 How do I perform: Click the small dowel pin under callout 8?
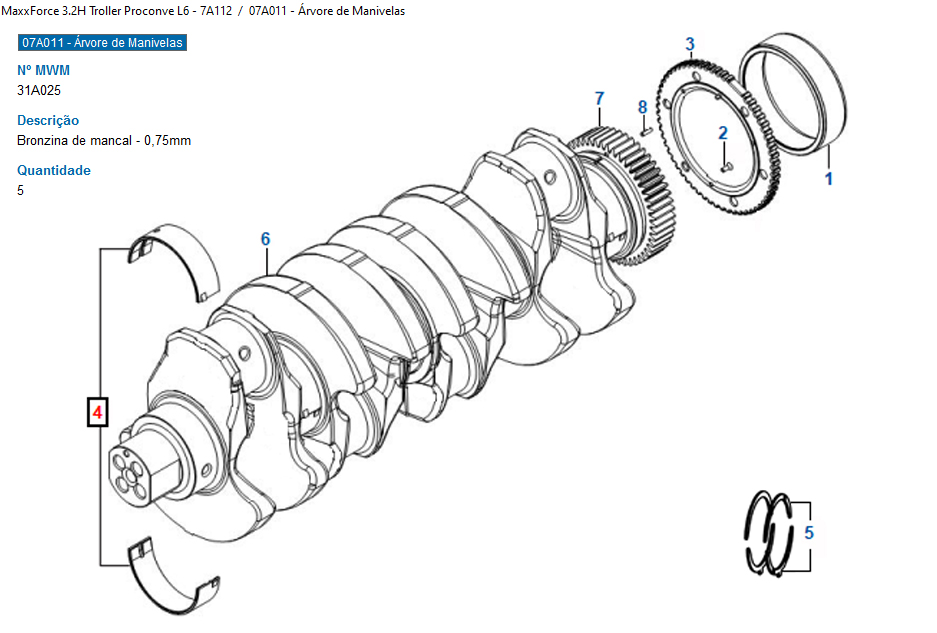647,127
